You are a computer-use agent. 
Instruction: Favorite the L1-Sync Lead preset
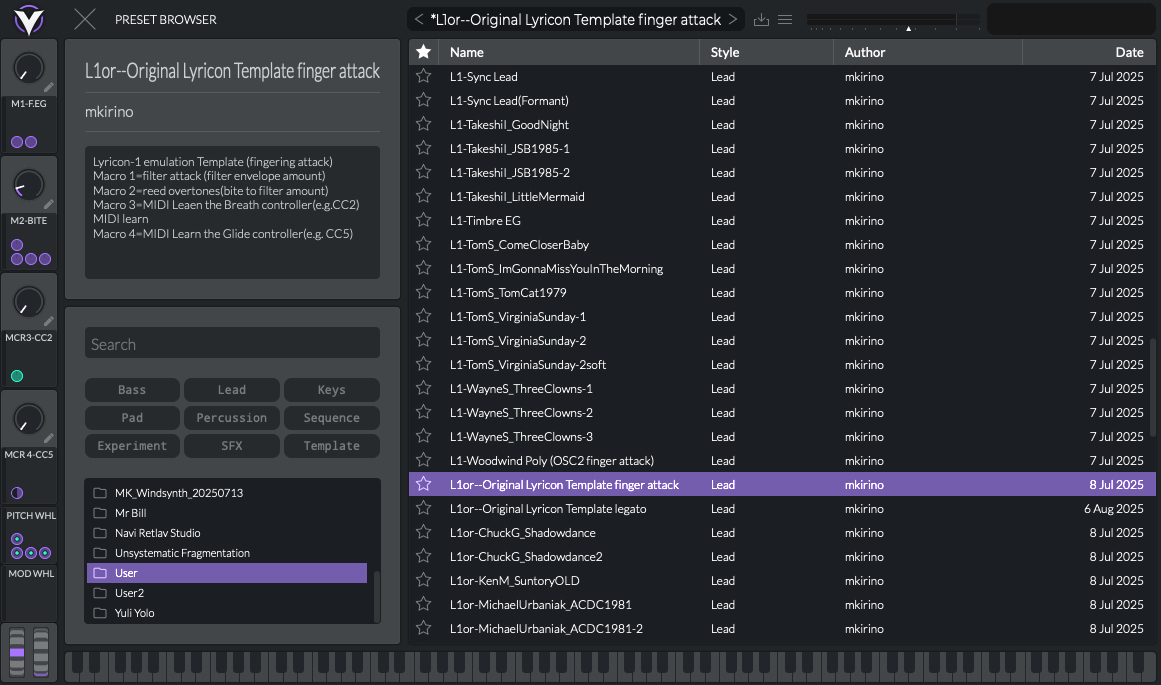423,76
